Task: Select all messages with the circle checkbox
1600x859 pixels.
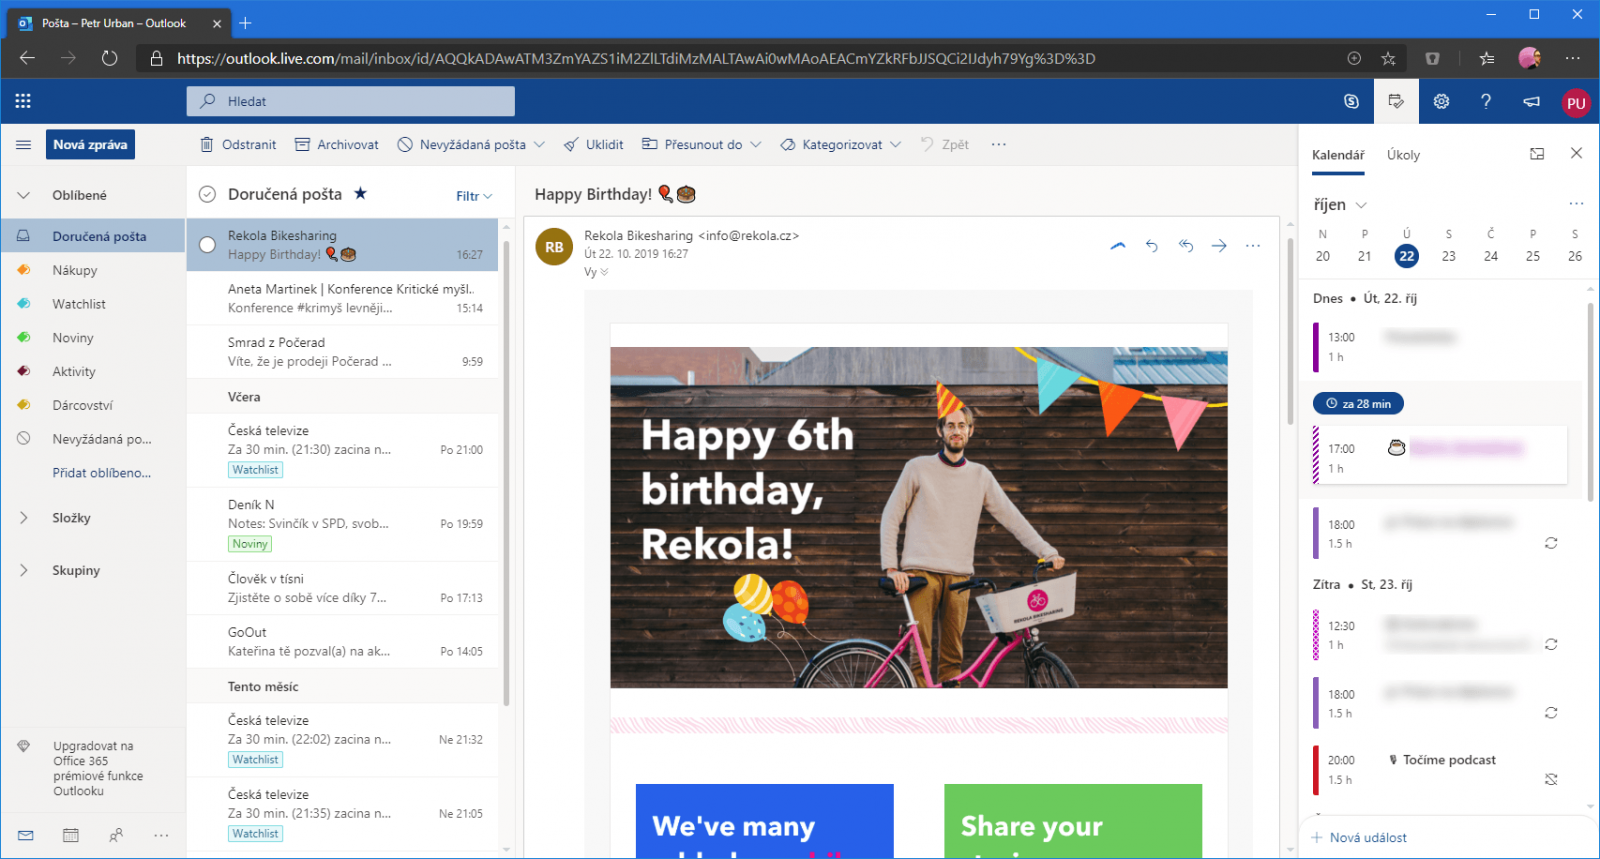Action: point(207,194)
